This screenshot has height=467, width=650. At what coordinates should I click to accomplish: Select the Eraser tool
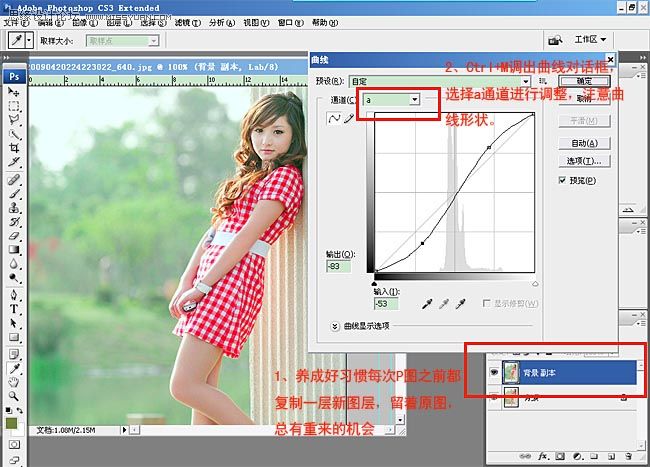pos(14,235)
